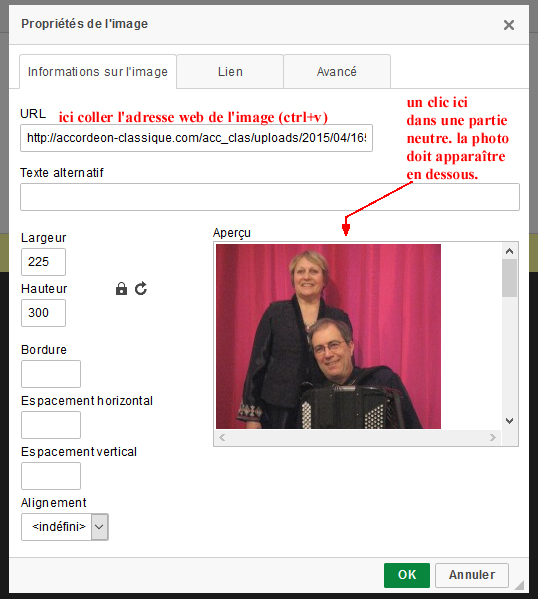Click the preview scroll up arrow
This screenshot has height=599, width=538.
pos(509,251)
